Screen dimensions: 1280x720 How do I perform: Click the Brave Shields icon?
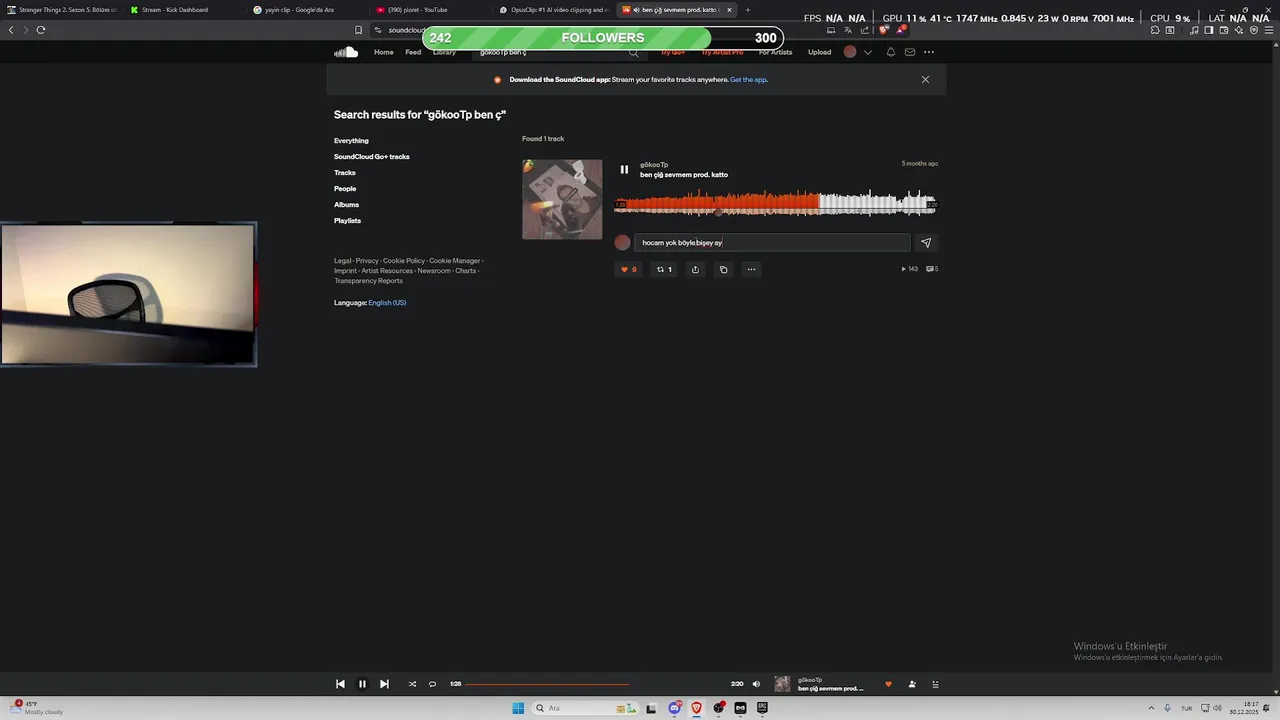coord(883,30)
